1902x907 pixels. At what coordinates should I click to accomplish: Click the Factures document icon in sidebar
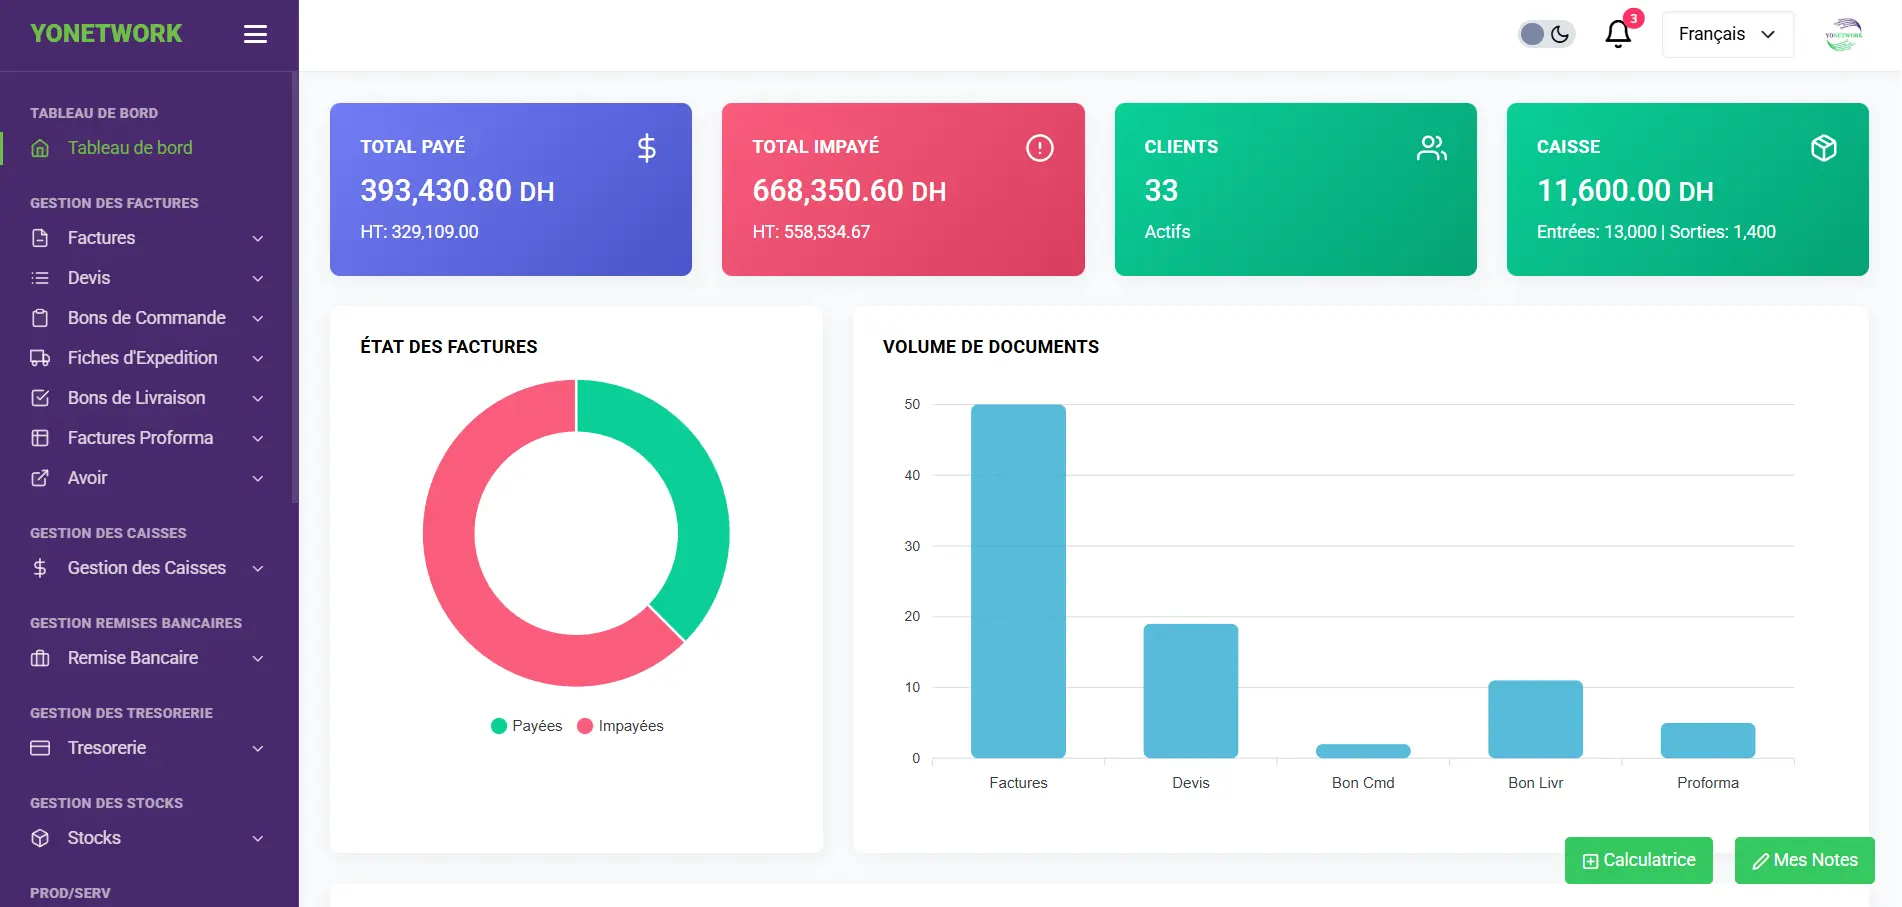pyautogui.click(x=40, y=238)
